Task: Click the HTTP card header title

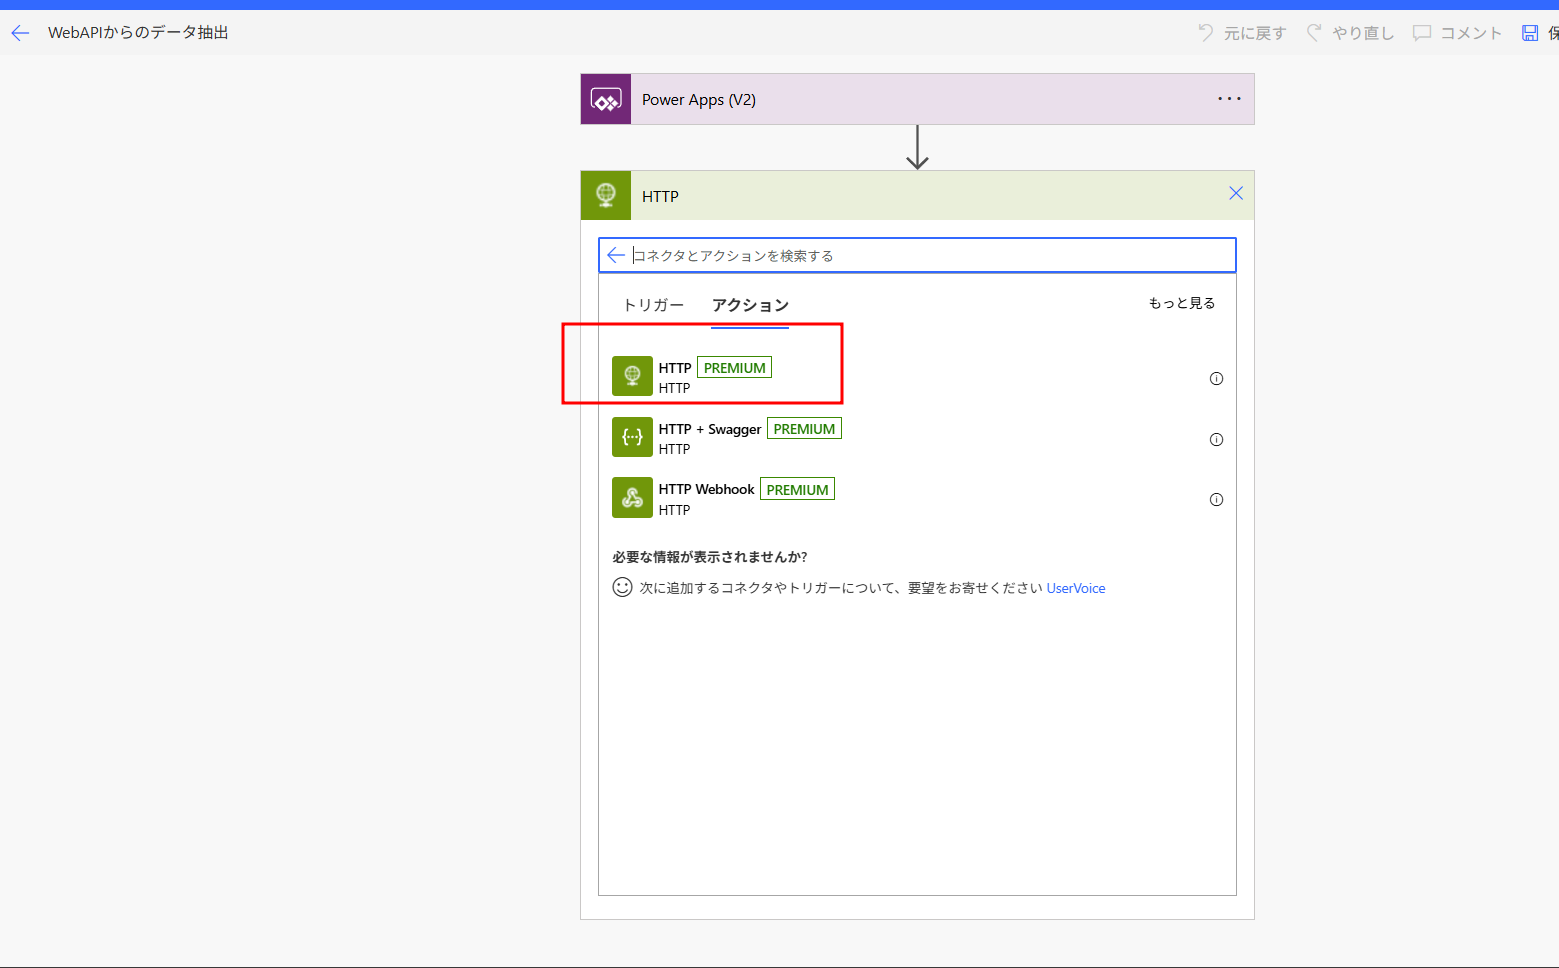Action: click(660, 196)
